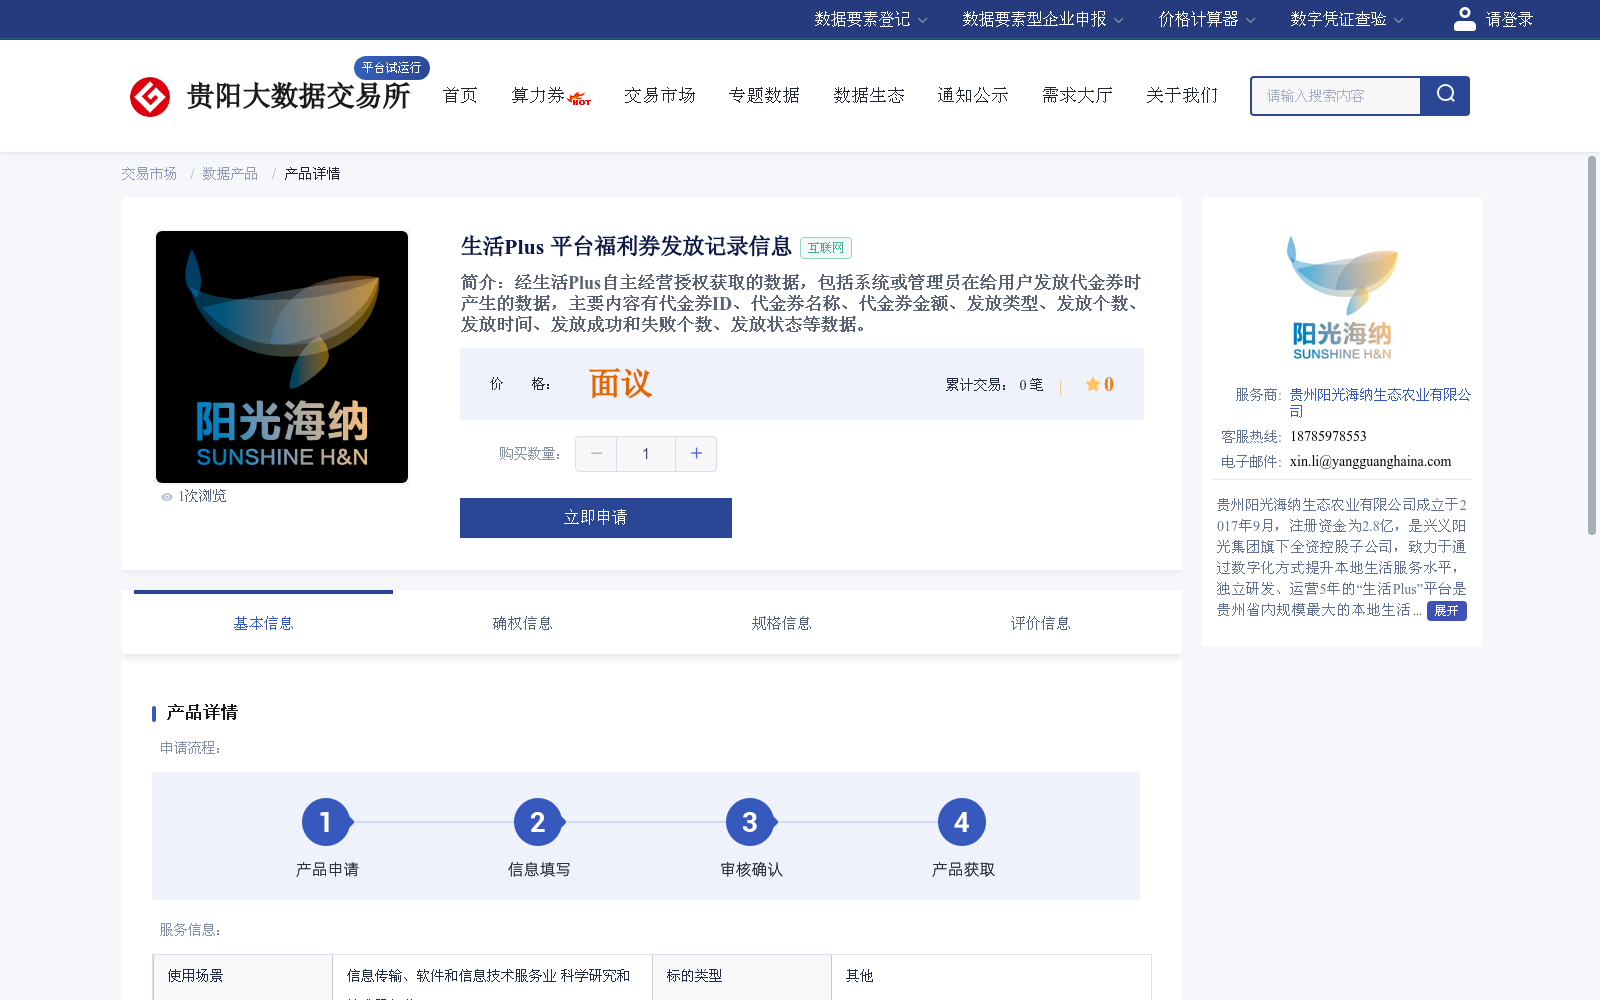The width and height of the screenshot is (1600, 1000).
Task: Switch to the 规格信息 tab
Action: [x=781, y=622]
